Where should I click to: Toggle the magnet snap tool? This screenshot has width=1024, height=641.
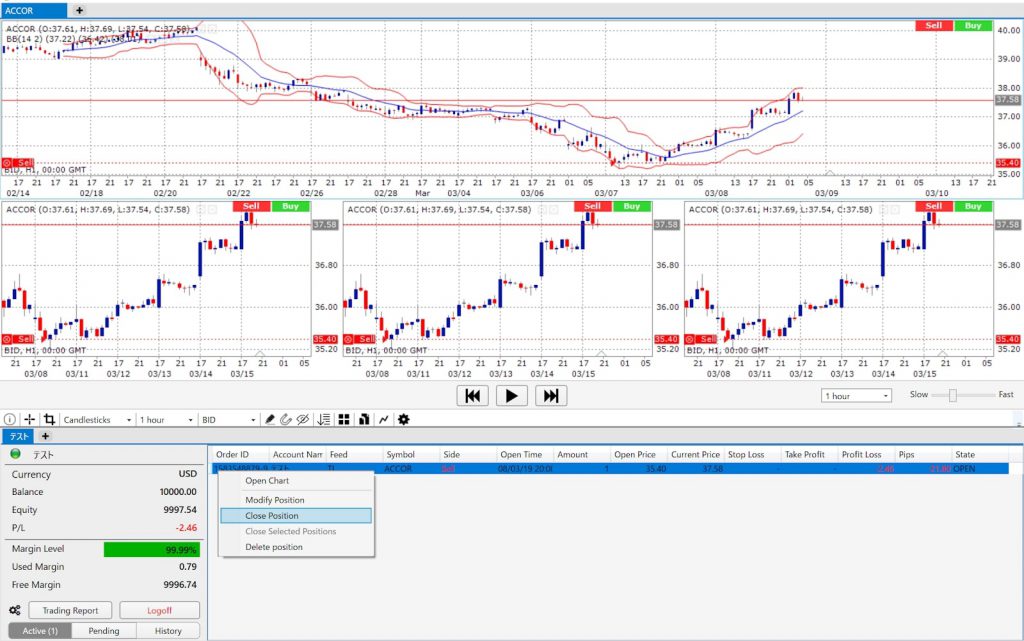(x=285, y=420)
